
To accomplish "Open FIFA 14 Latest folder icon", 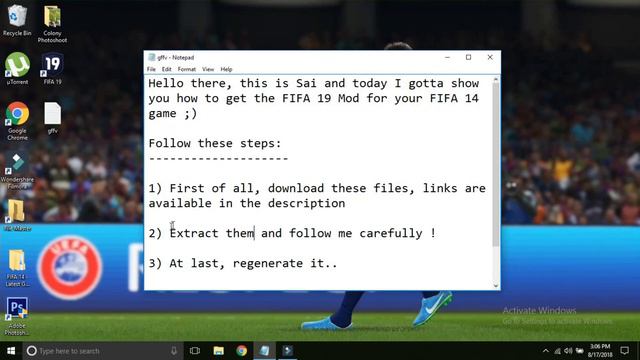I will click(17, 268).
